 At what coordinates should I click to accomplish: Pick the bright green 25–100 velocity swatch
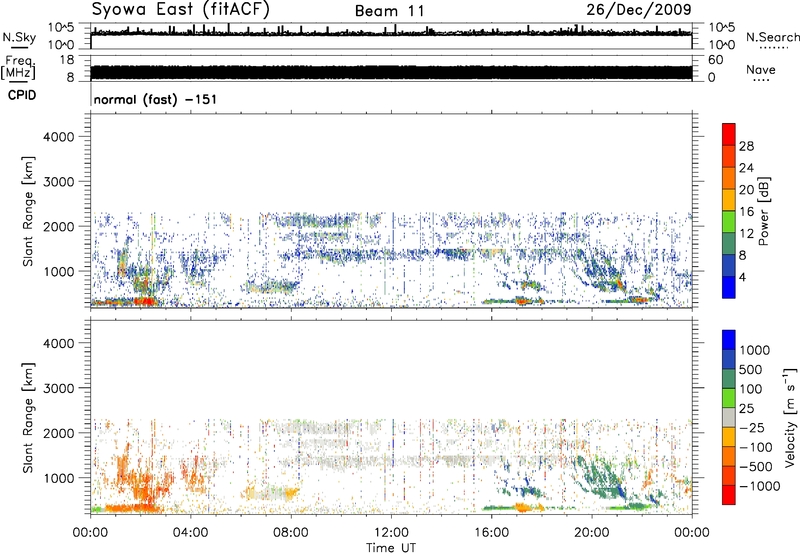(x=729, y=398)
